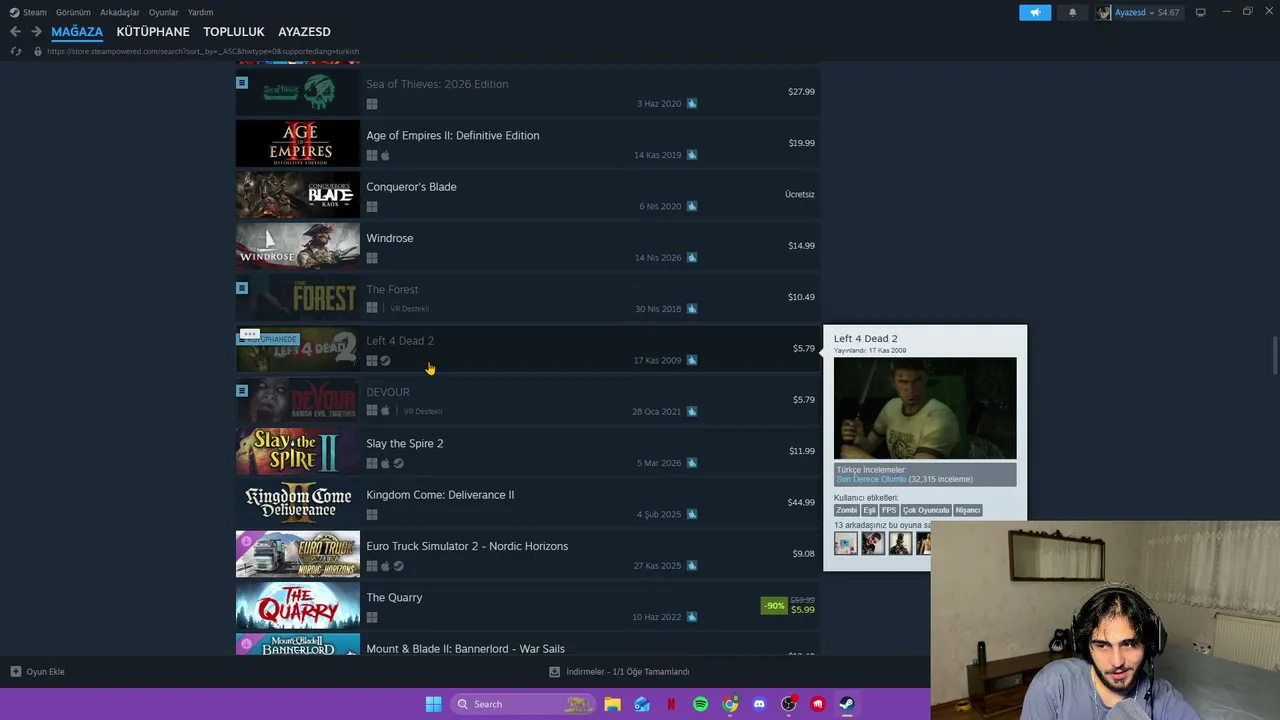The width and height of the screenshot is (1280, 720).
Task: Click the Nişancı tag
Action: pyautogui.click(x=968, y=510)
